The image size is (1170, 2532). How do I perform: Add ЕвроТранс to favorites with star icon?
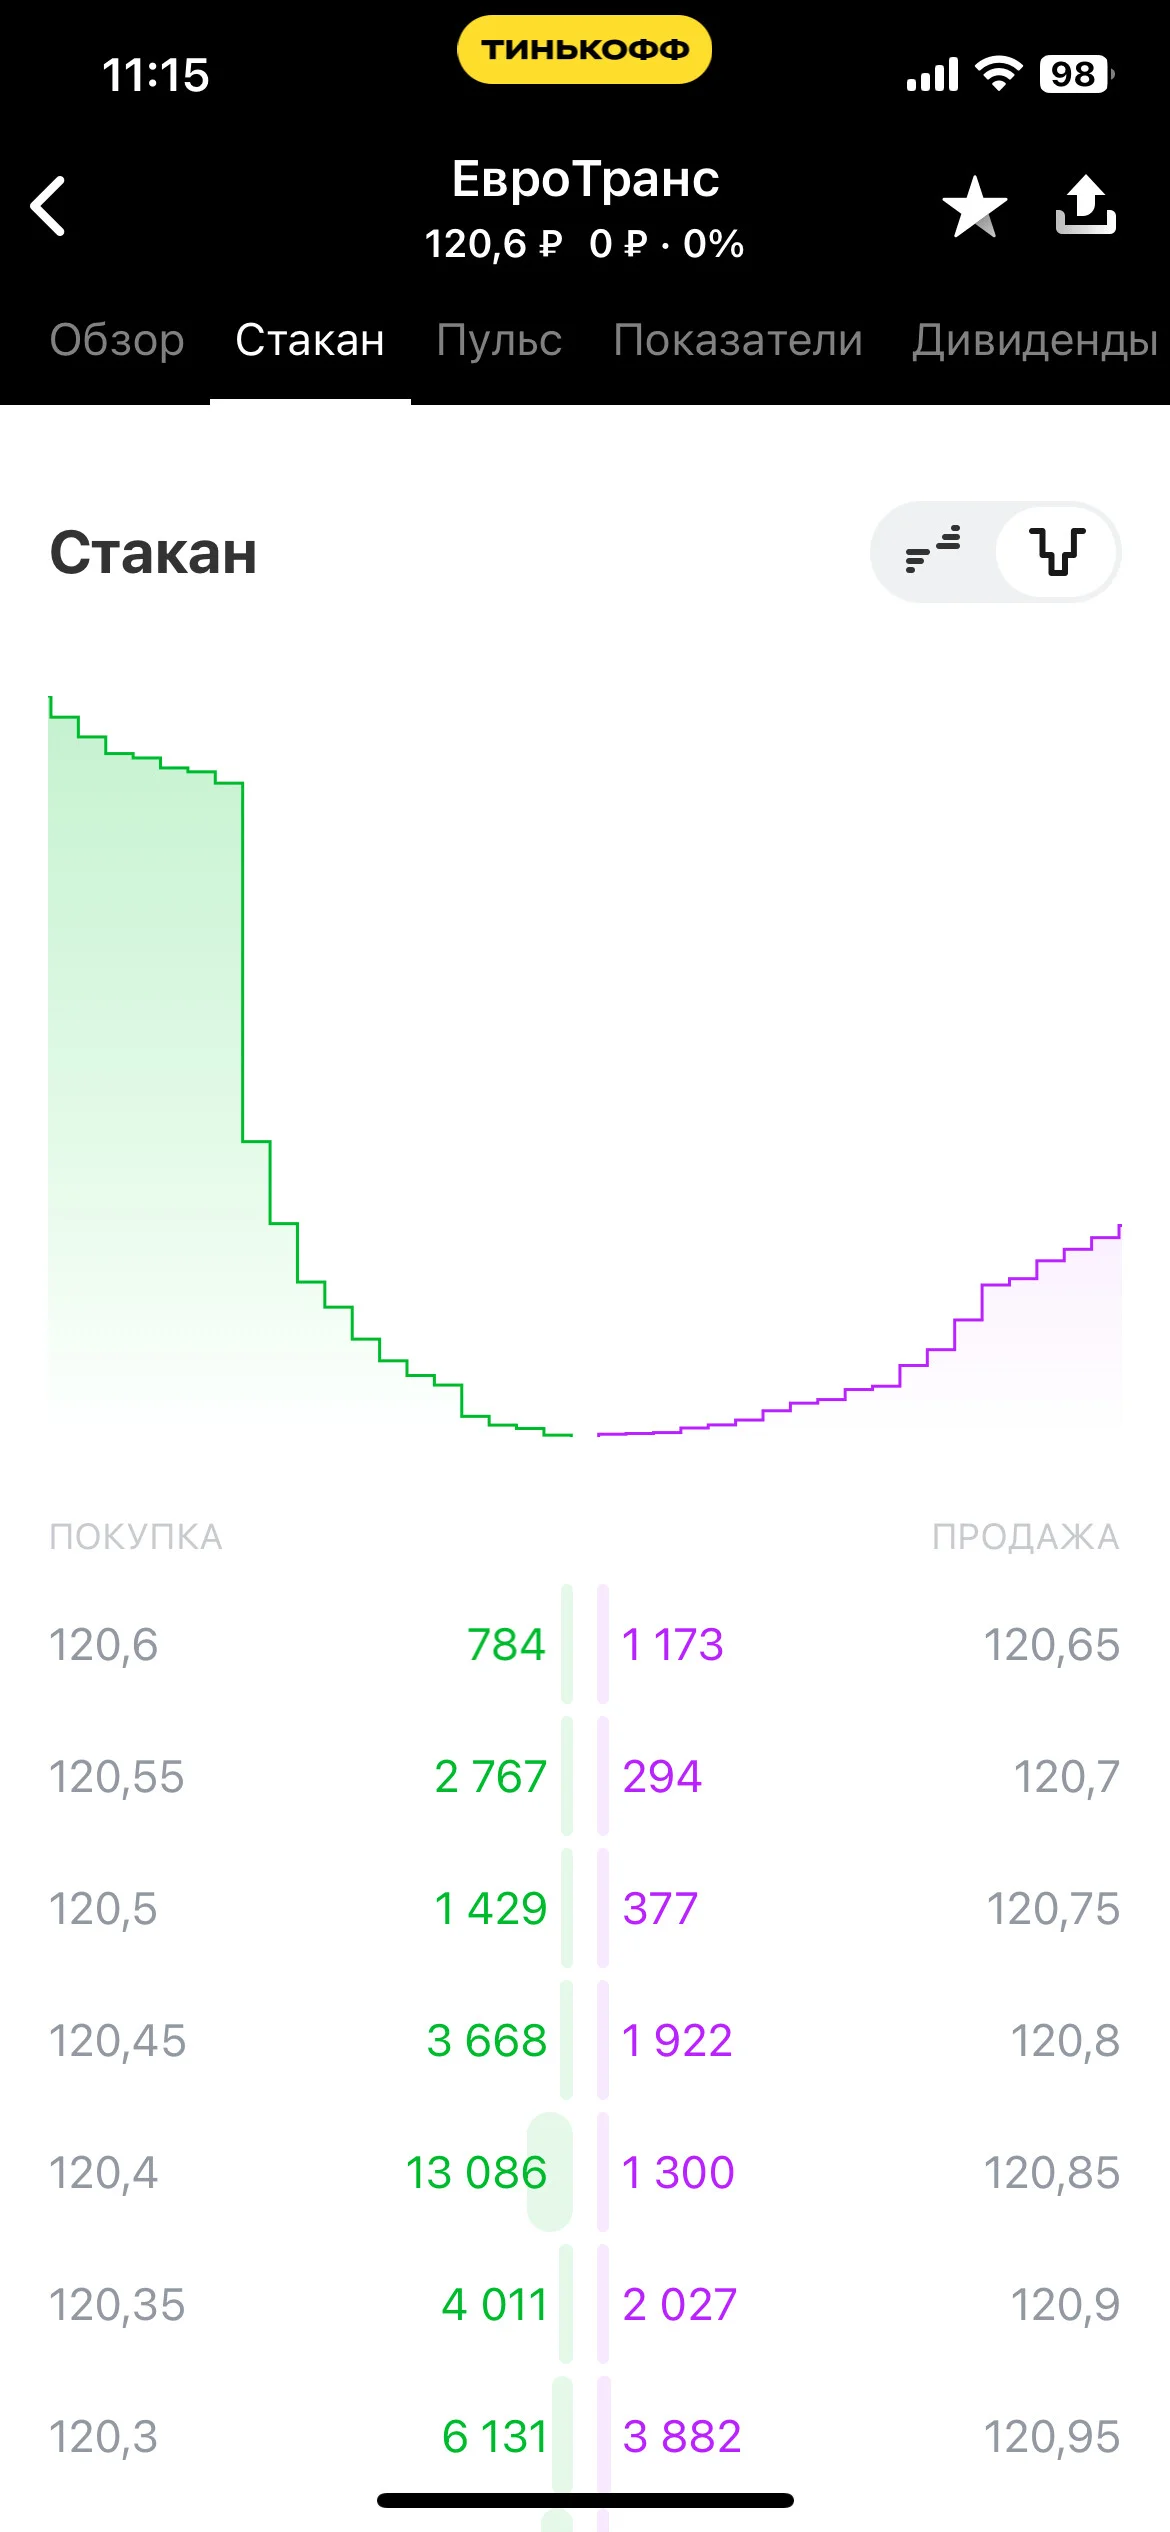tap(975, 207)
